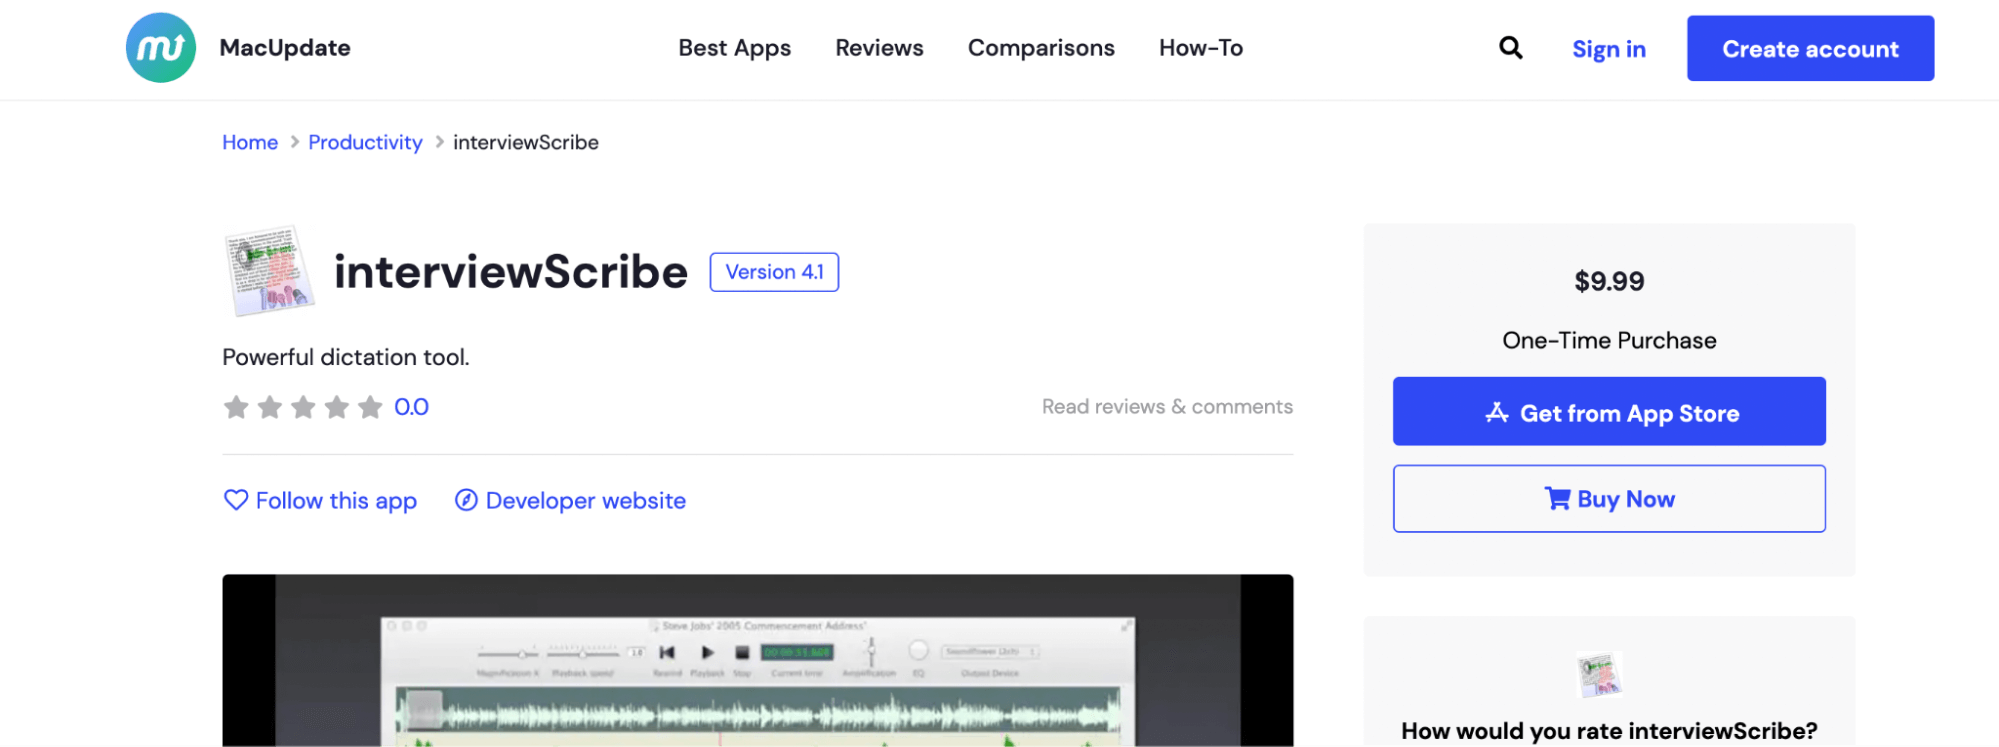Click small interviewScribe icon in rating card
1999x747 pixels.
click(x=1599, y=674)
